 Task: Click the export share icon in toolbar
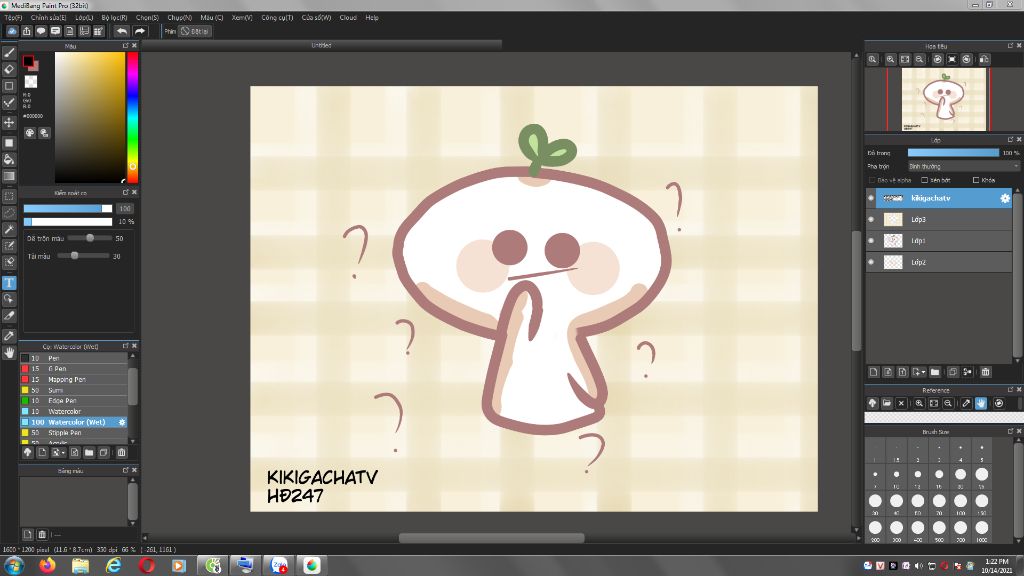[27, 31]
